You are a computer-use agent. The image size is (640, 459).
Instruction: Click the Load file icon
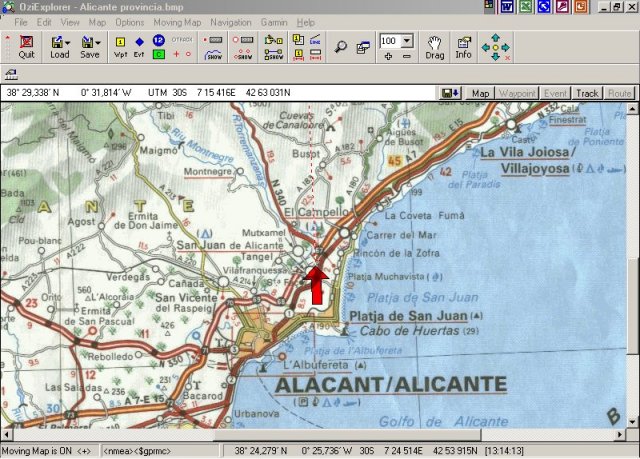point(56,47)
